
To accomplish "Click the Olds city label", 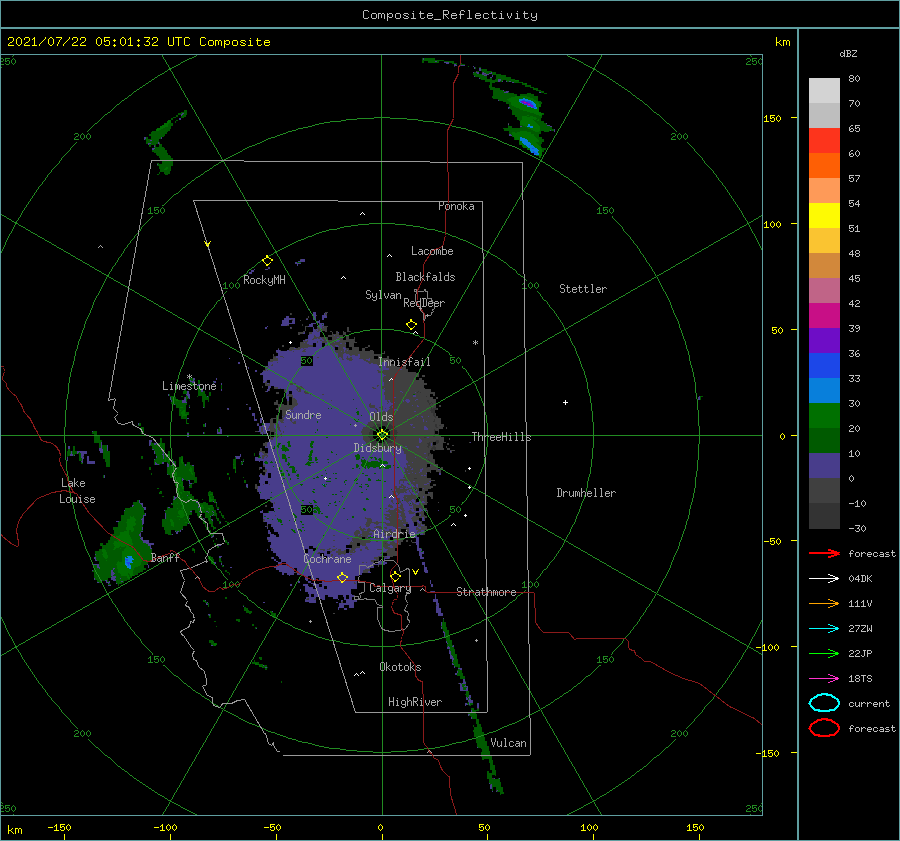I will click(381, 417).
